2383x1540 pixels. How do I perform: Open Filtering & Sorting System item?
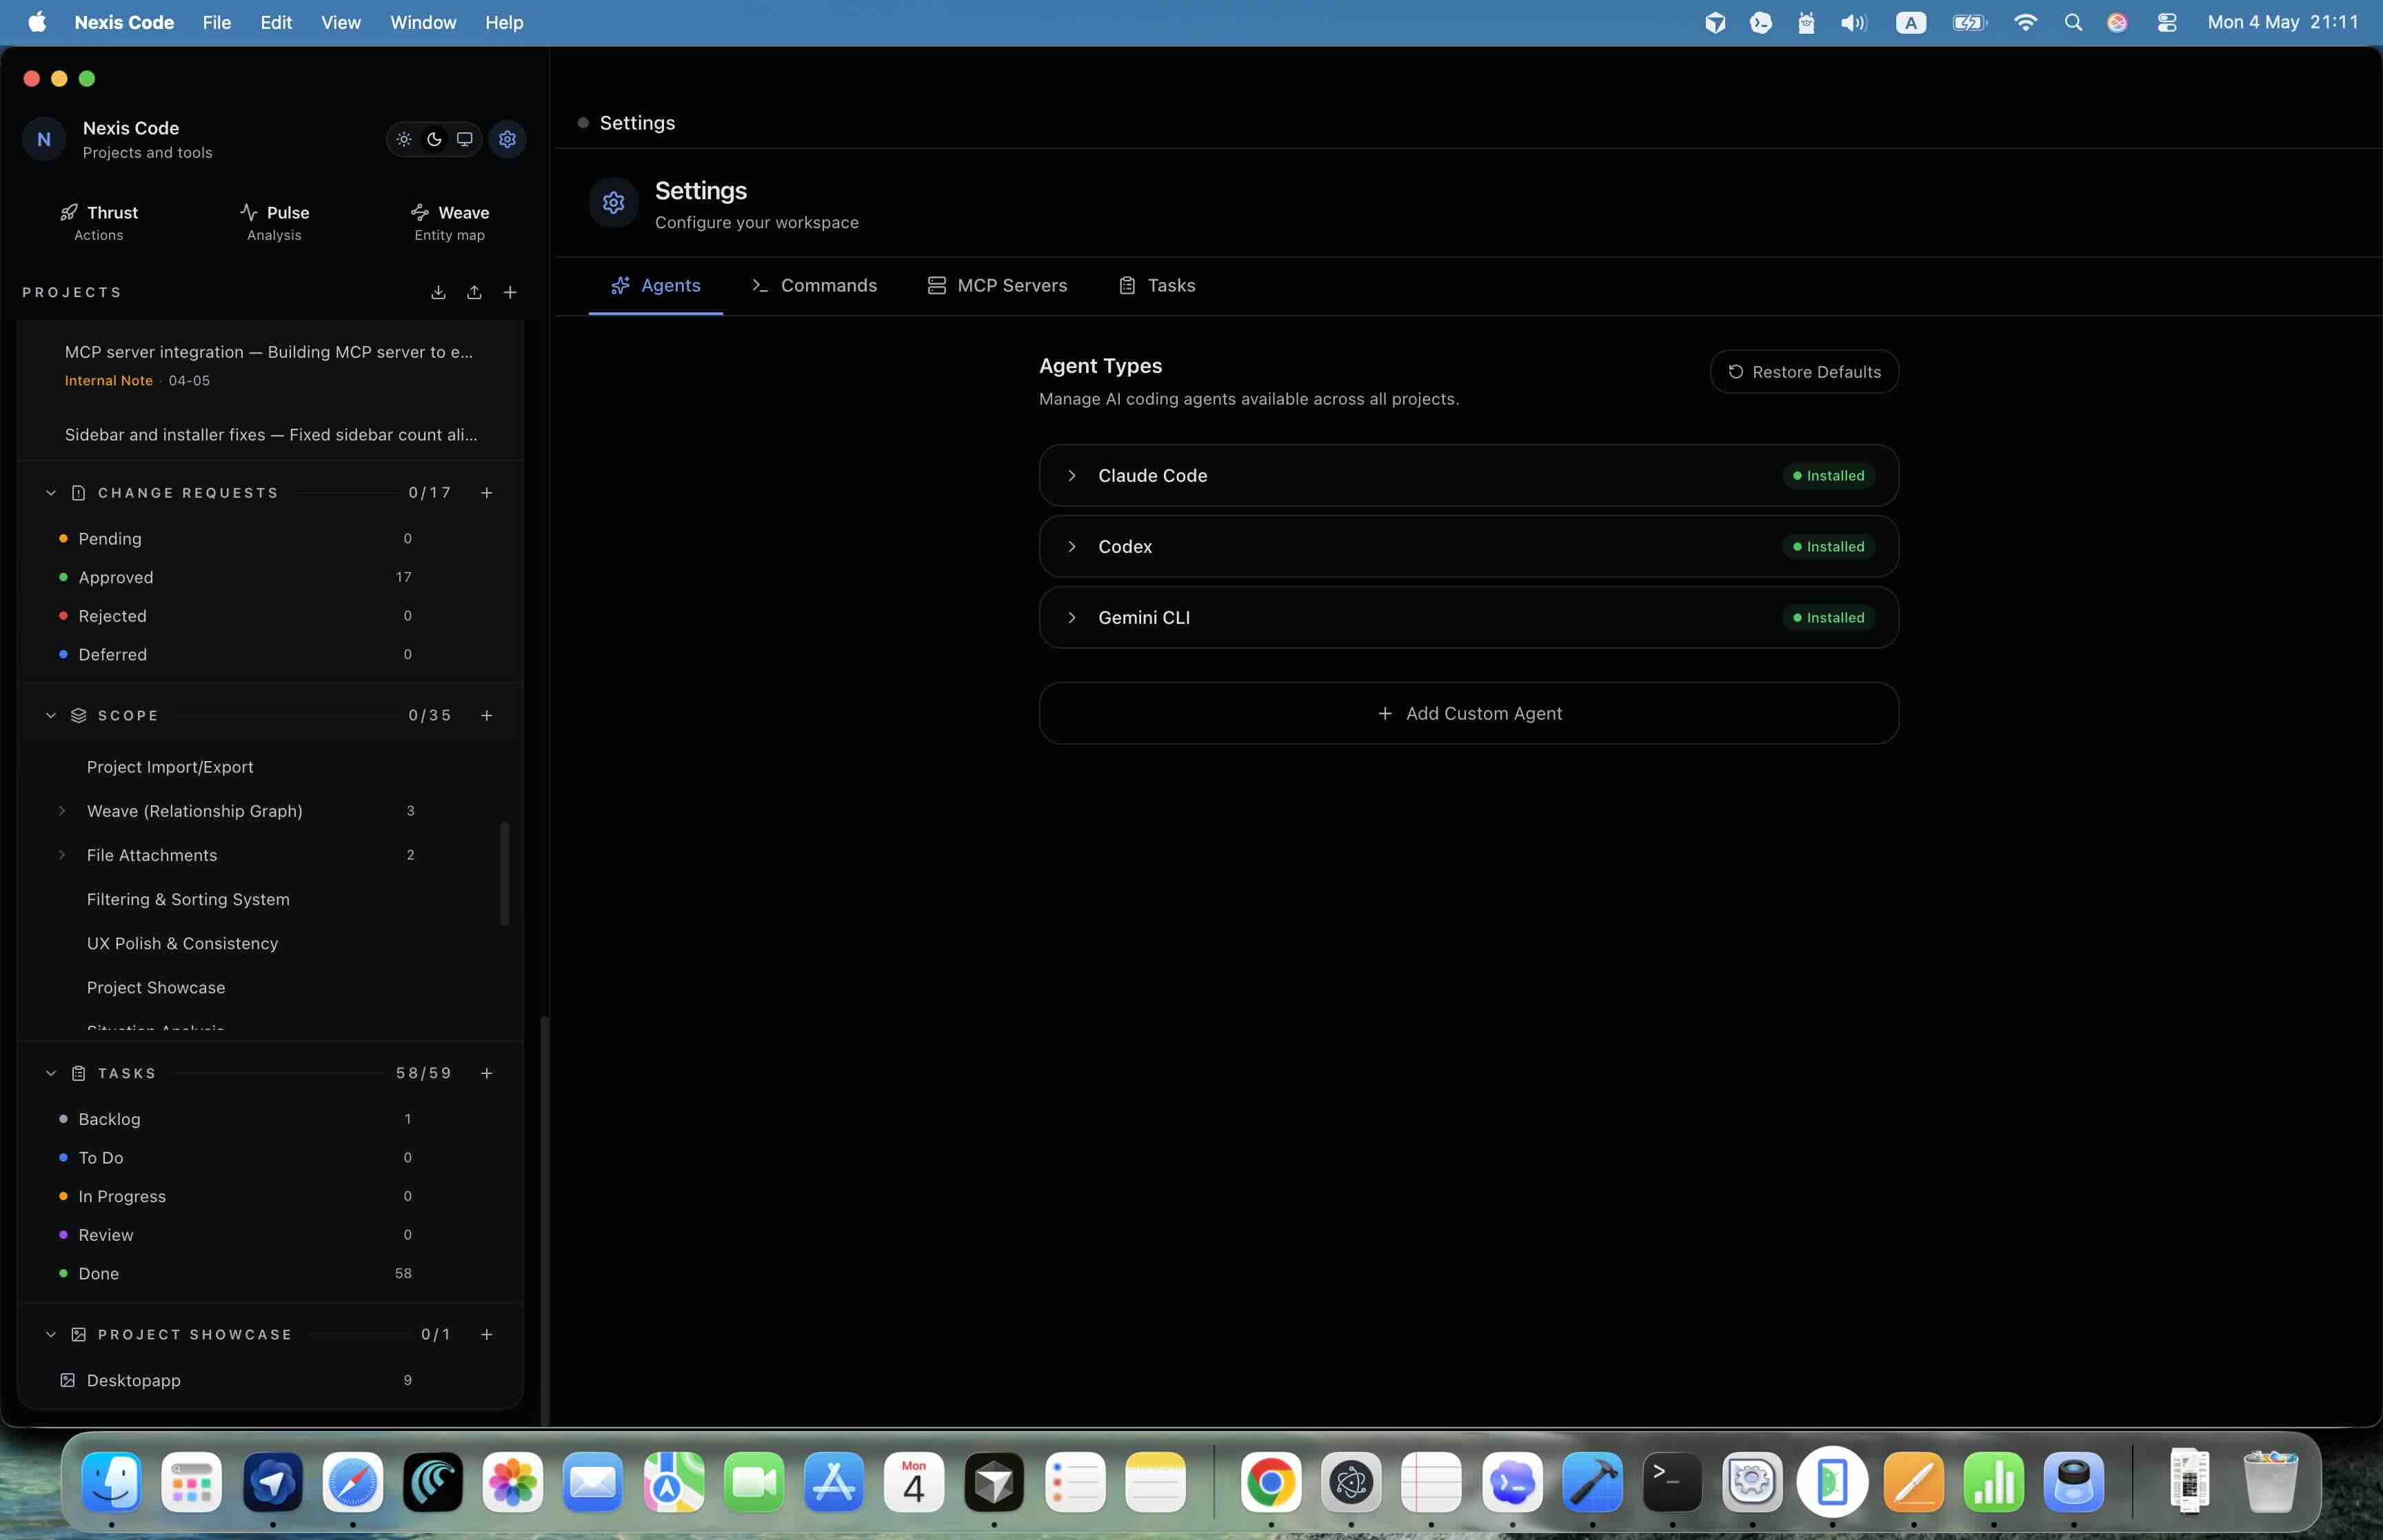tap(188, 899)
